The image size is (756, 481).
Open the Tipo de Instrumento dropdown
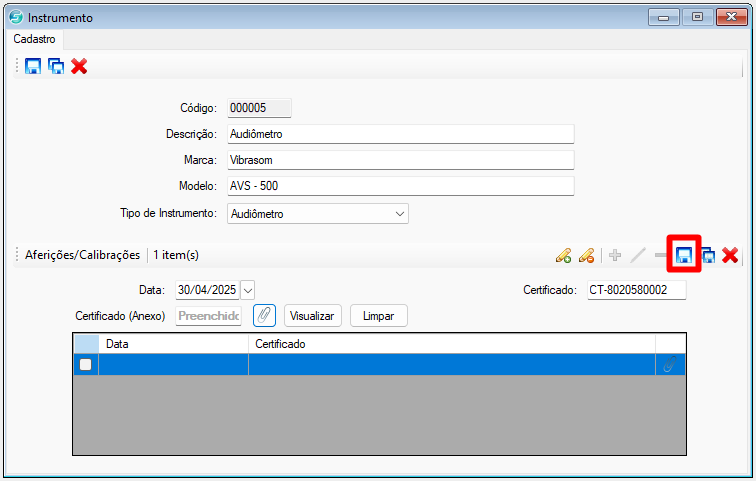tap(400, 213)
